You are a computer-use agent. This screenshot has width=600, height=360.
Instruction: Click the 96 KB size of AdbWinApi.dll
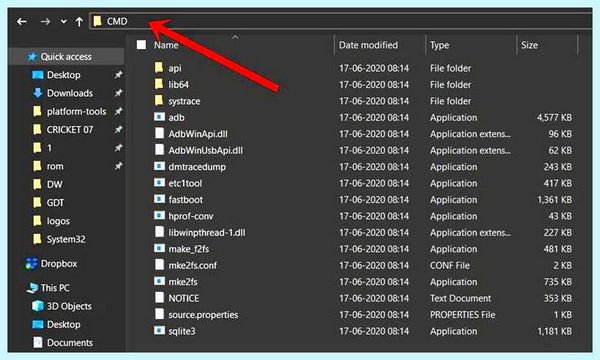coord(560,134)
